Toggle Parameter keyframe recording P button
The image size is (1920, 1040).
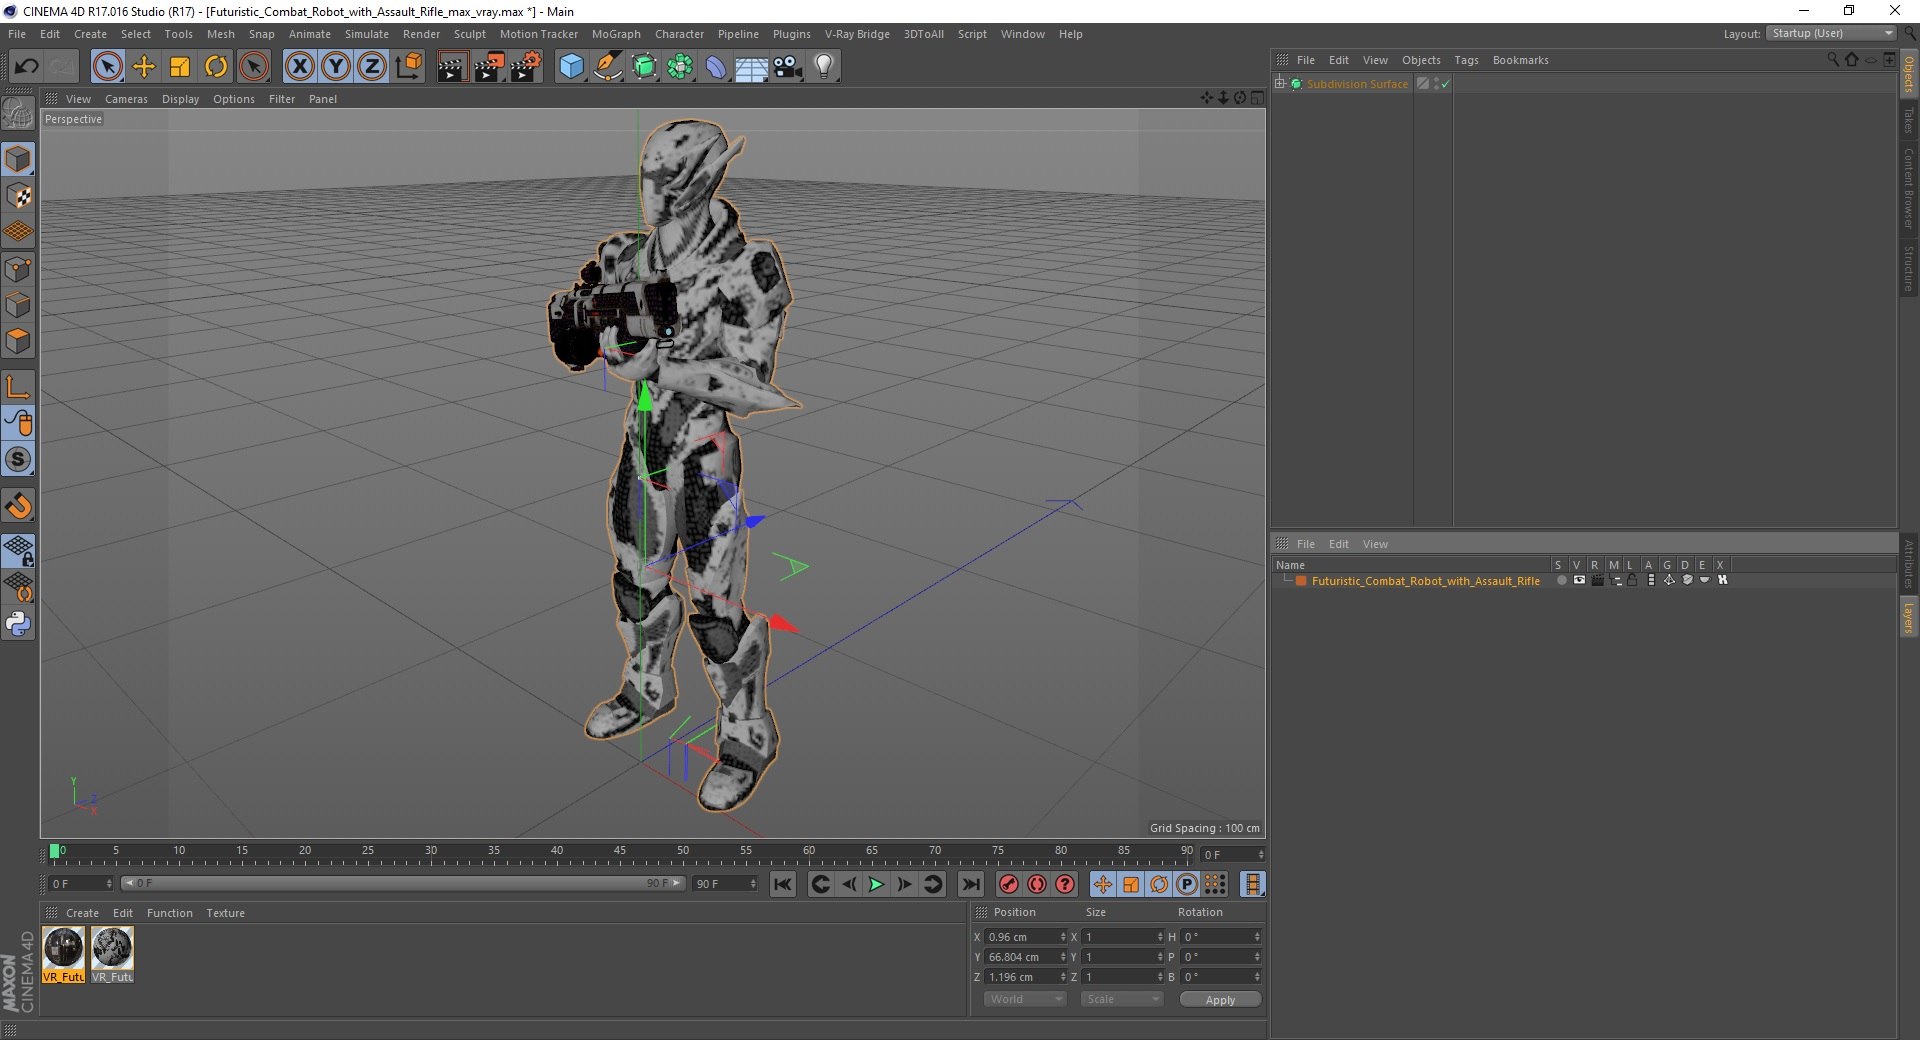pos(1187,884)
